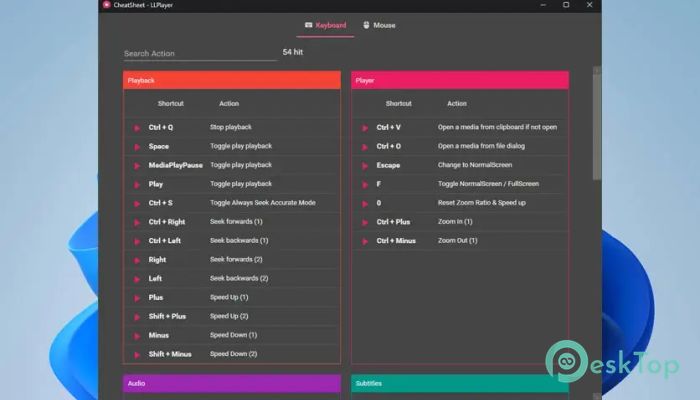Click the arrow icon beside Right shortcut
This screenshot has height=400, width=700.
coord(137,260)
